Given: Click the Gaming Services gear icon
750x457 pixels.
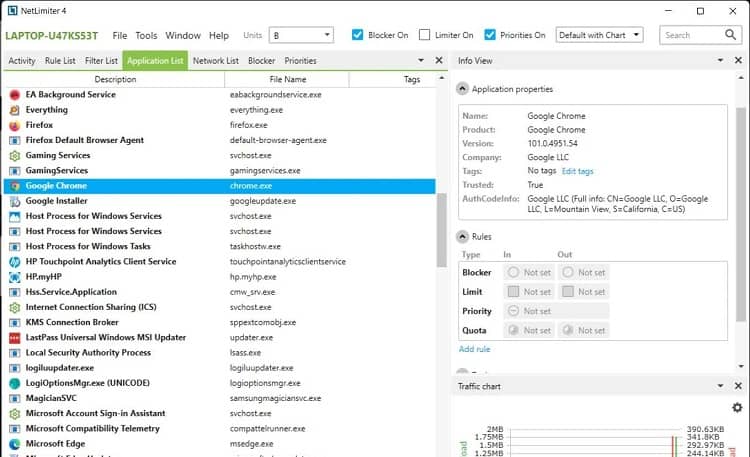Looking at the screenshot, I should coord(15,156).
